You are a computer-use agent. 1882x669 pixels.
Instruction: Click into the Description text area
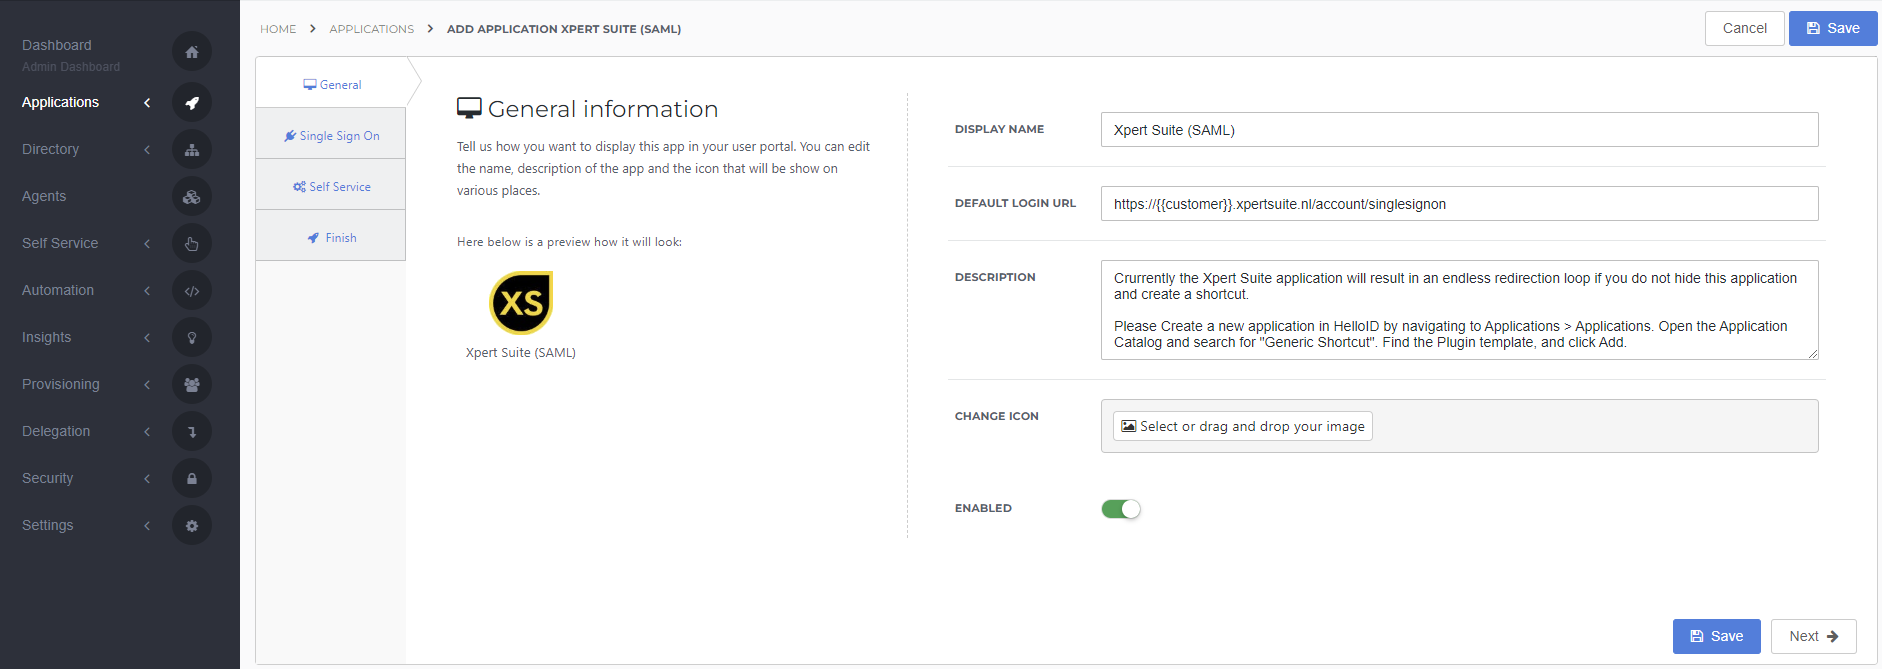click(1459, 310)
